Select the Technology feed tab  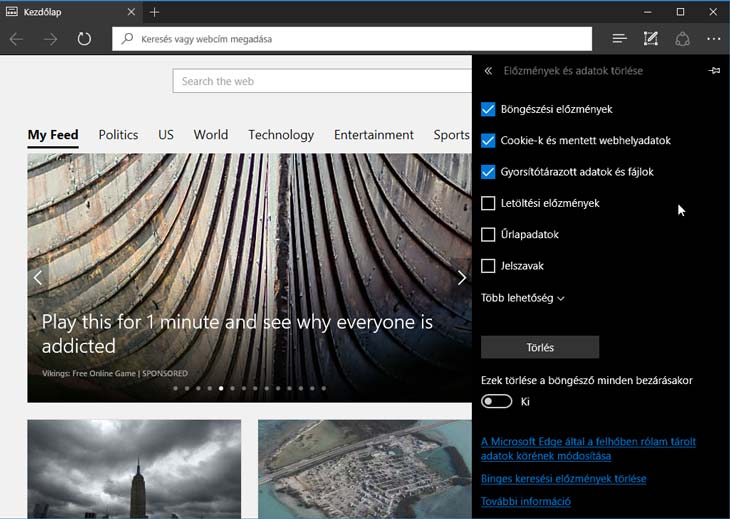[x=281, y=135]
